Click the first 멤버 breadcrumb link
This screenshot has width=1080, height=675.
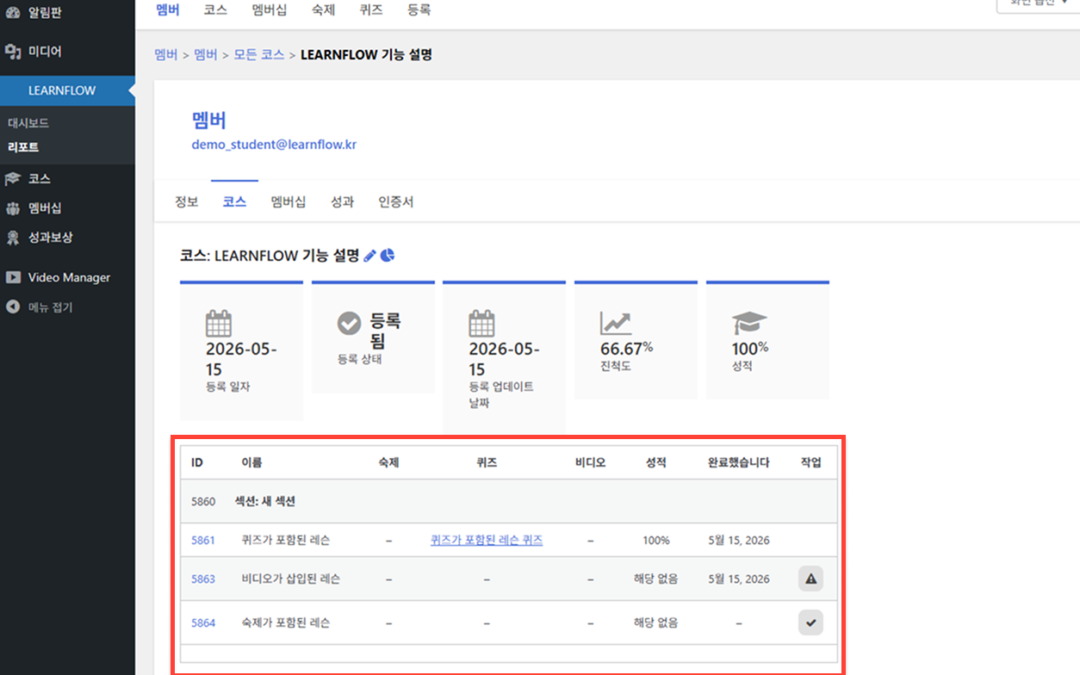166,54
